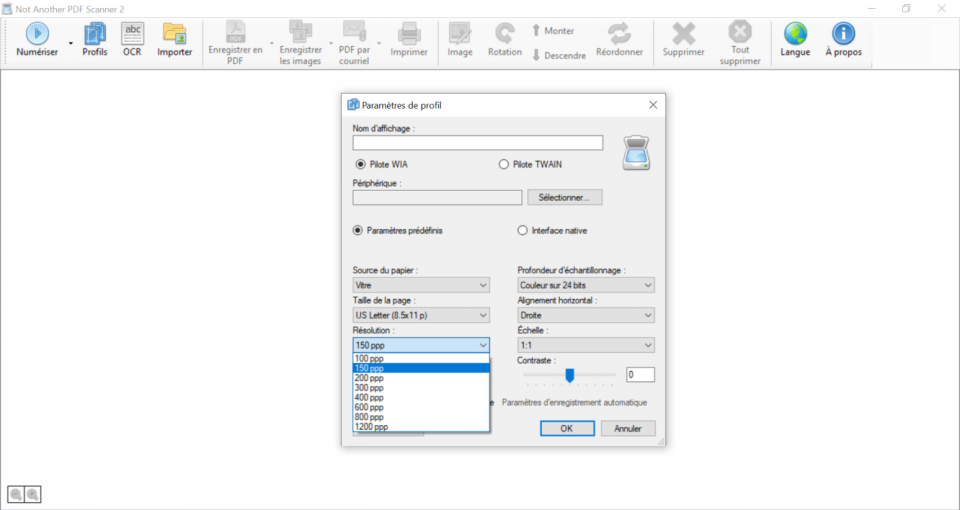Viewport: 960px width, 510px height.
Task: Open the Enregistrer en PDF dropdown arrow
Action: click(272, 43)
